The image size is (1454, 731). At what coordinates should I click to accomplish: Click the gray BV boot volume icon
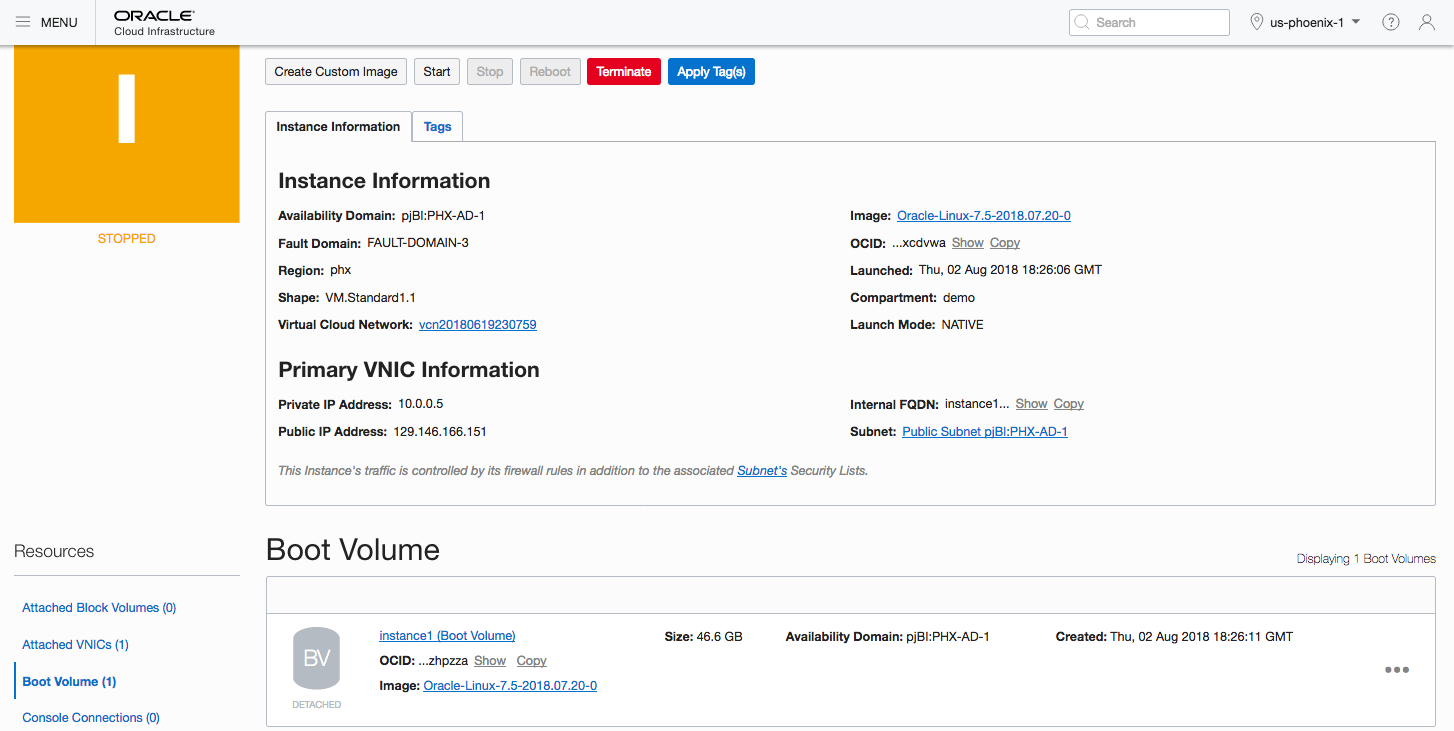(x=316, y=658)
